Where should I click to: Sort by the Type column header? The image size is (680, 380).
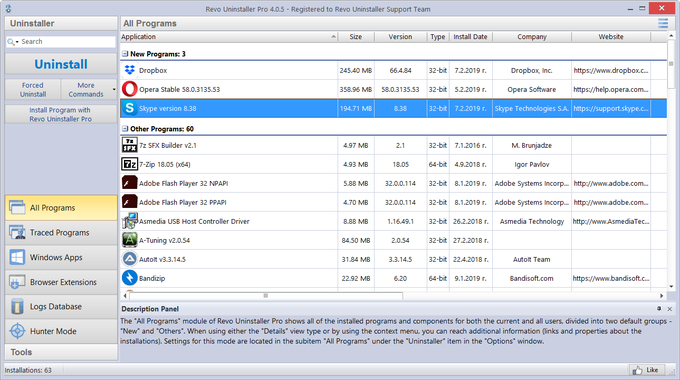(x=438, y=37)
